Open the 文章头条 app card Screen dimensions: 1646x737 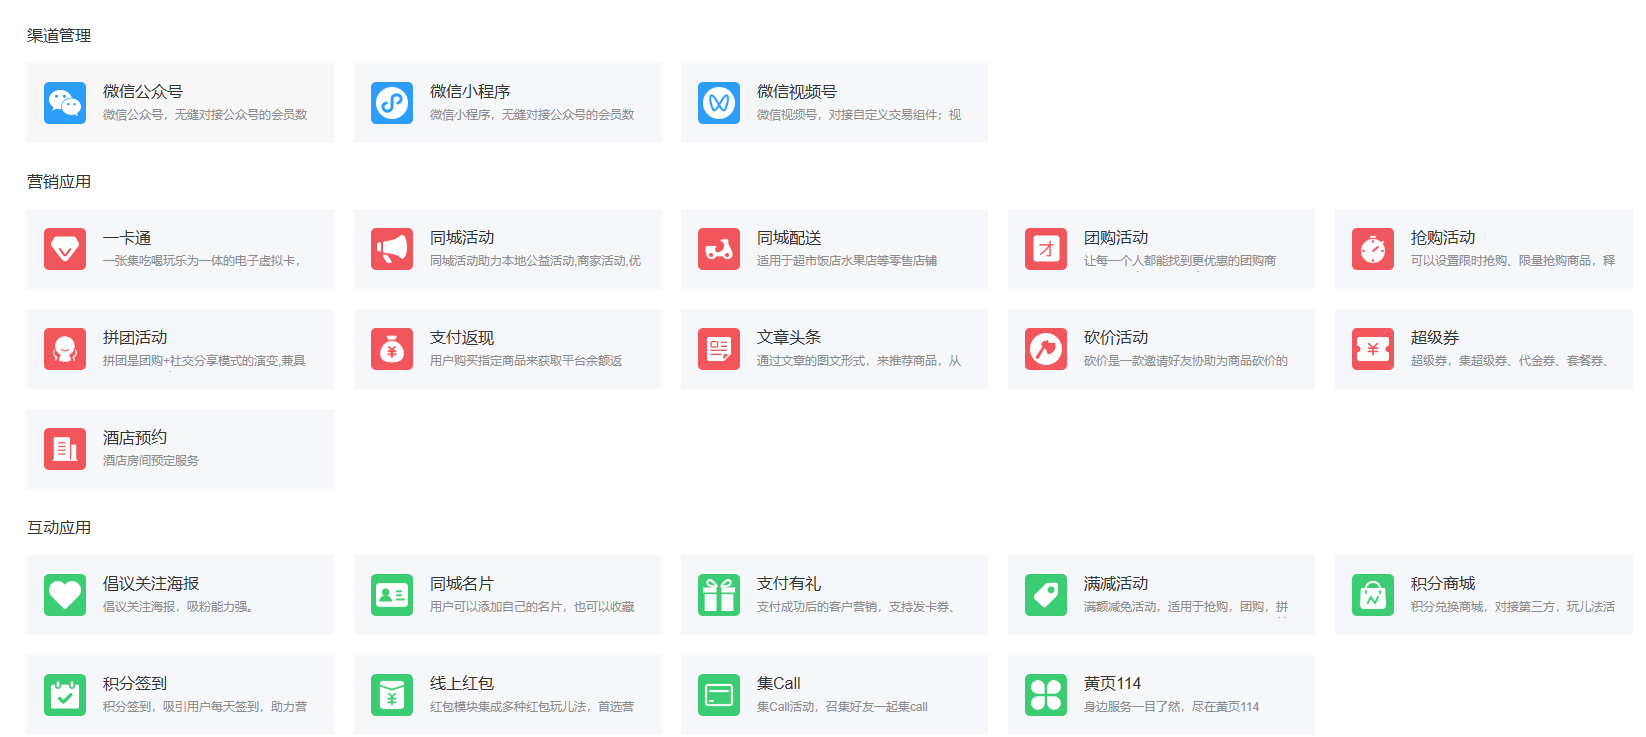tap(834, 349)
